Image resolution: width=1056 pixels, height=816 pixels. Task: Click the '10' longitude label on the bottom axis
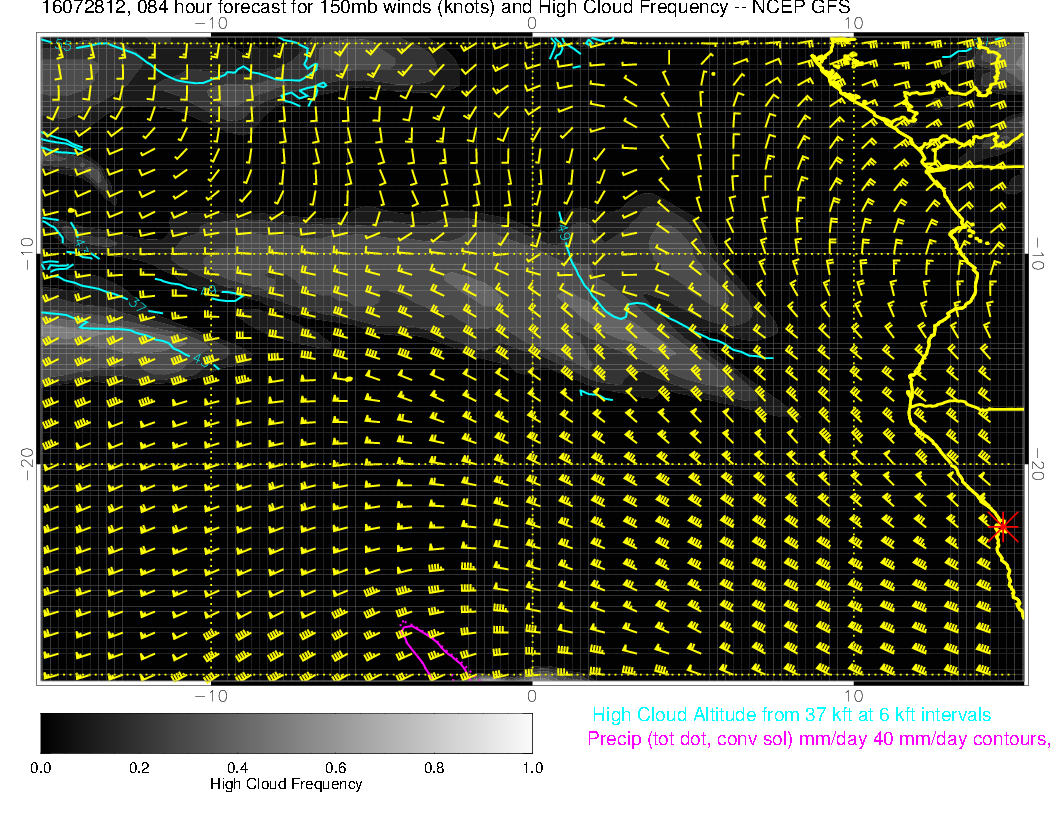[x=852, y=695]
